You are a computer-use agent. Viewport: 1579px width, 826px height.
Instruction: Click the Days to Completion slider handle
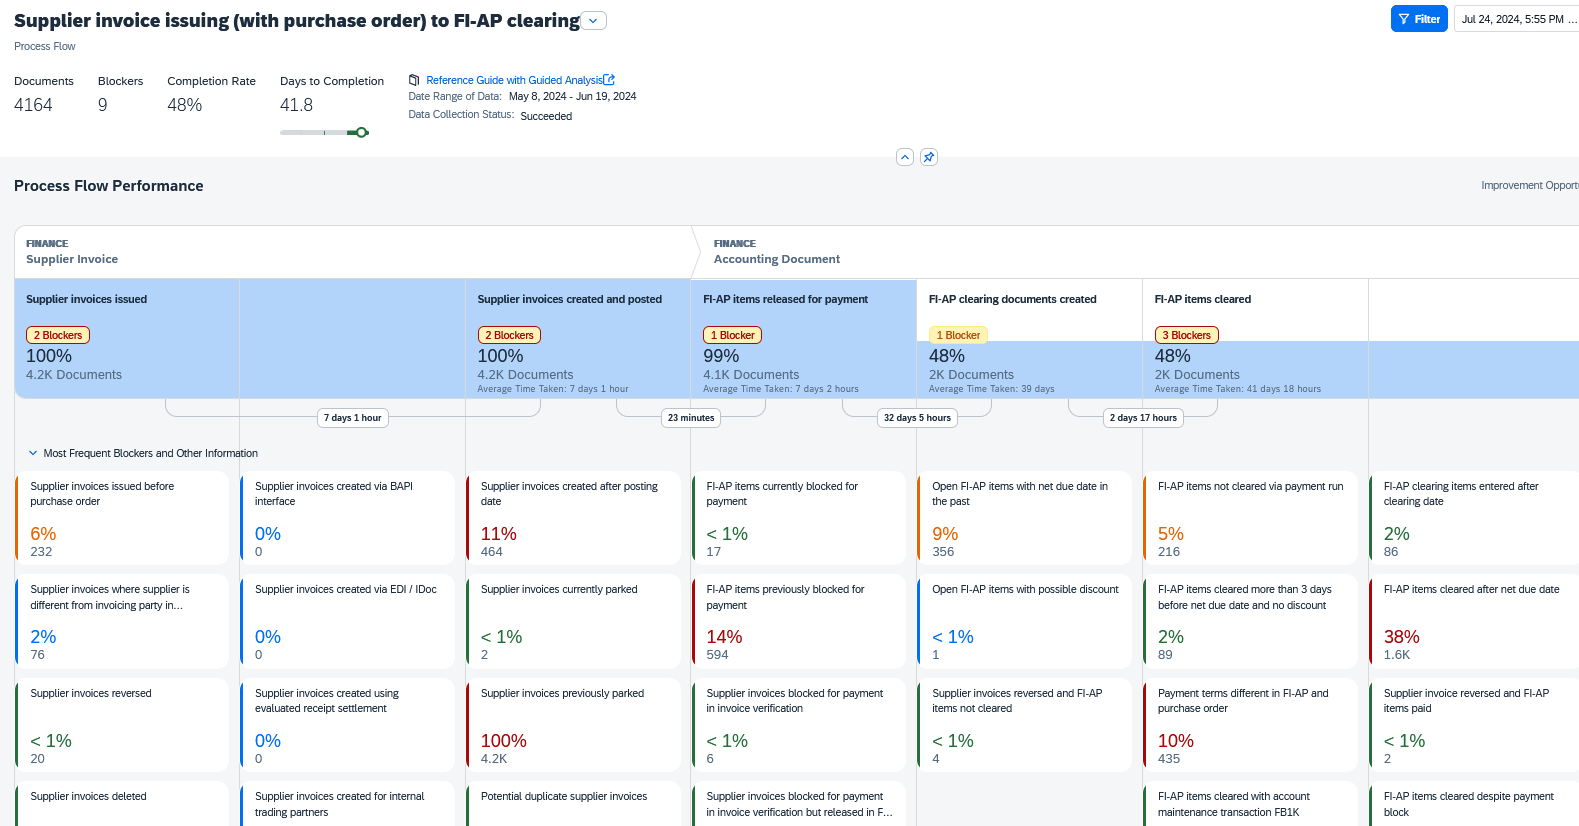click(x=362, y=132)
